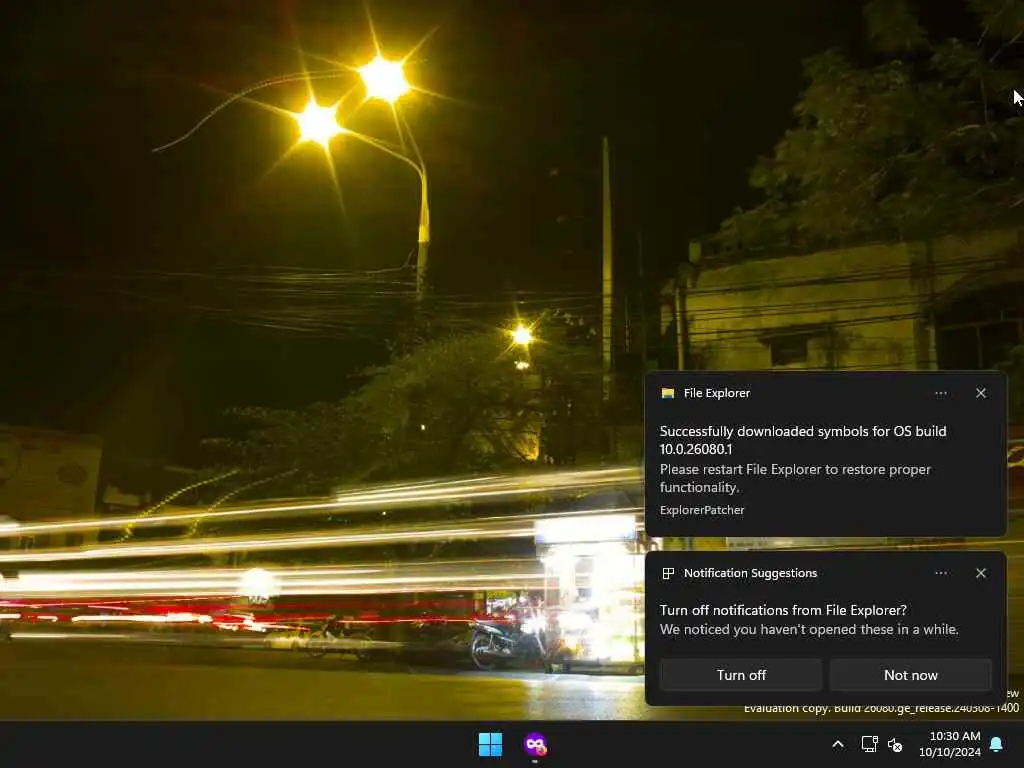Screen dimensions: 1024x768
Task: Click the 'Please restart File Explorer' text
Action: click(795, 478)
